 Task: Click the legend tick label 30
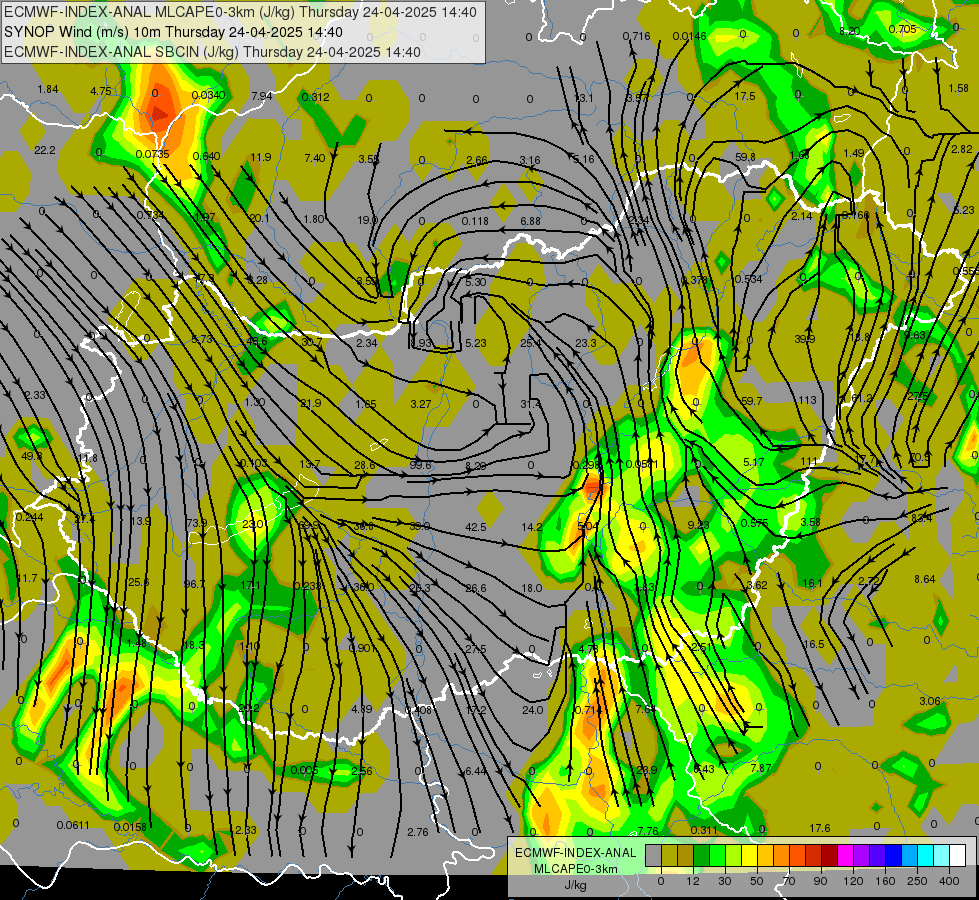click(x=724, y=881)
